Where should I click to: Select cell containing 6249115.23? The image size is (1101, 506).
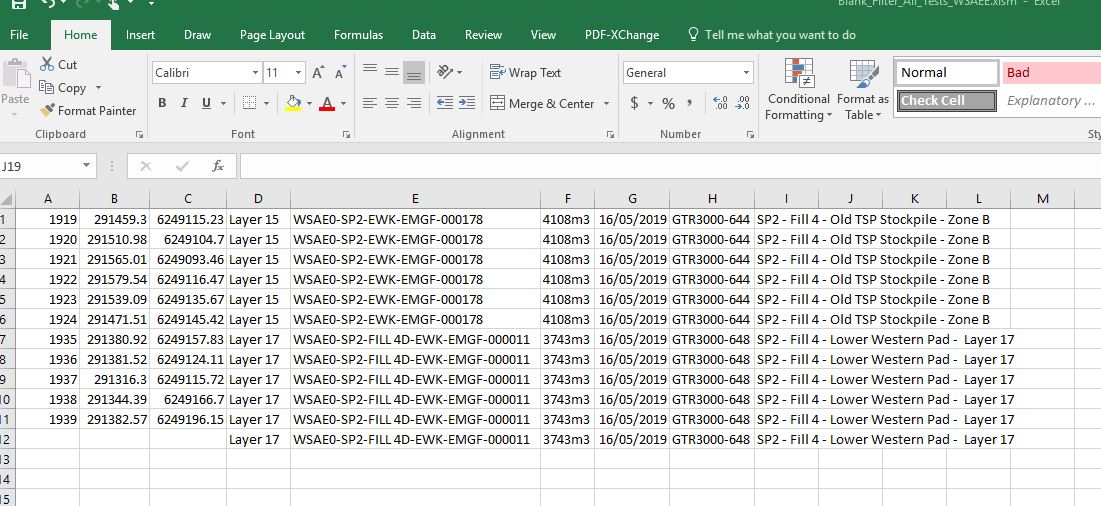(x=188, y=220)
